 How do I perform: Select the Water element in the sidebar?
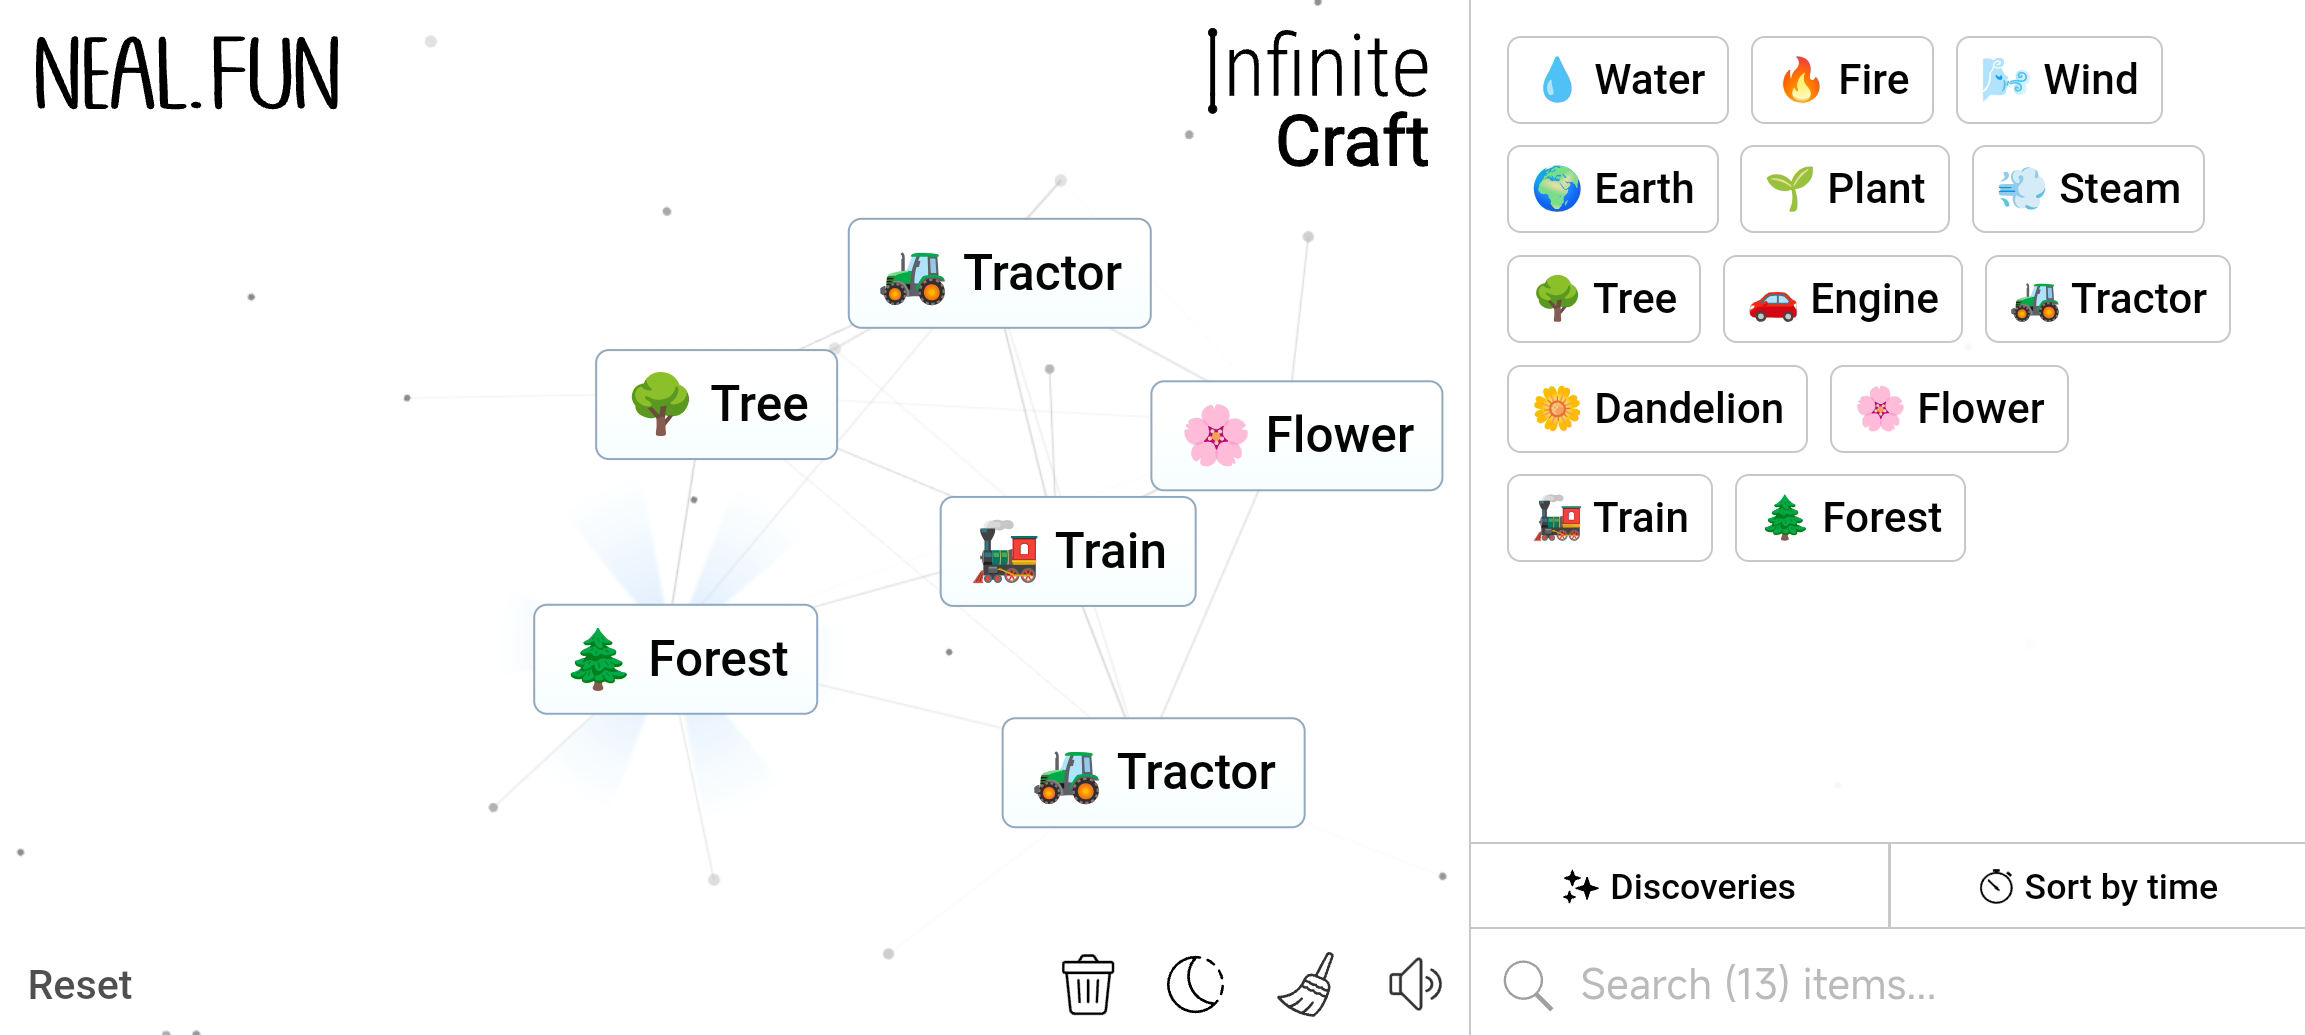[x=1617, y=80]
